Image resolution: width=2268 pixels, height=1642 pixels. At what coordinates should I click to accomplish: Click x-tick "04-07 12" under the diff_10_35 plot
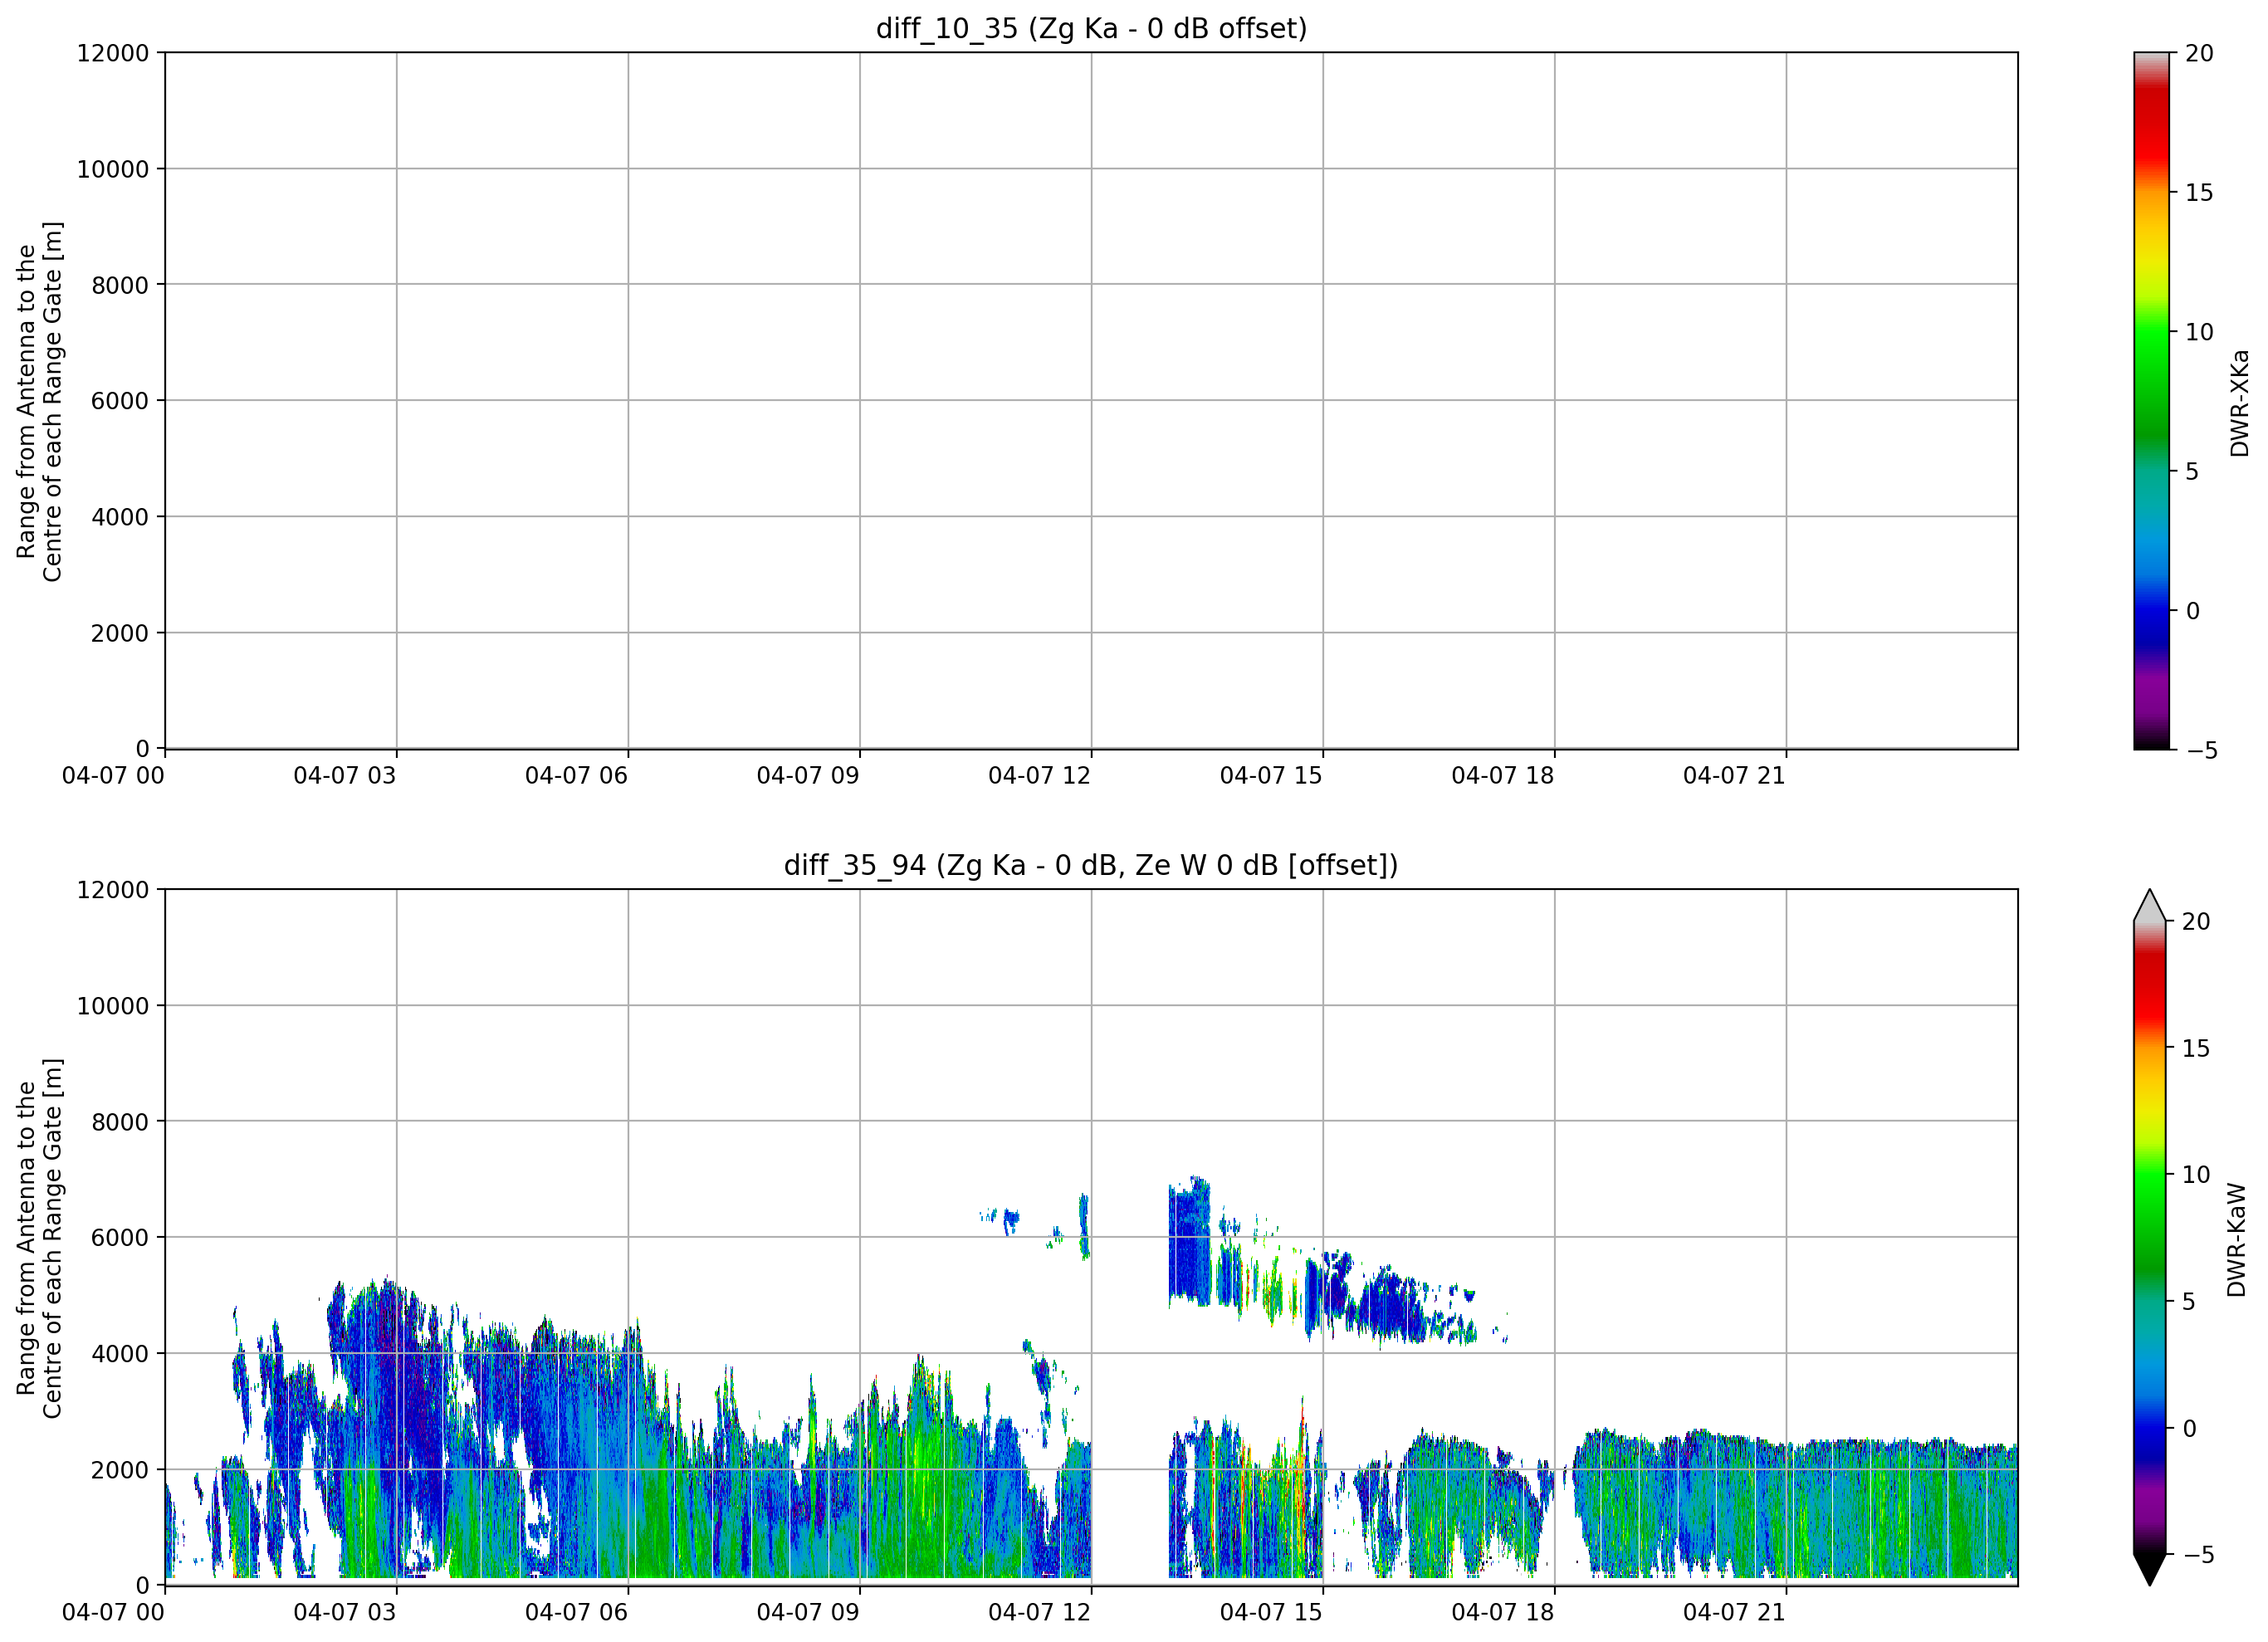pyautogui.click(x=1039, y=776)
